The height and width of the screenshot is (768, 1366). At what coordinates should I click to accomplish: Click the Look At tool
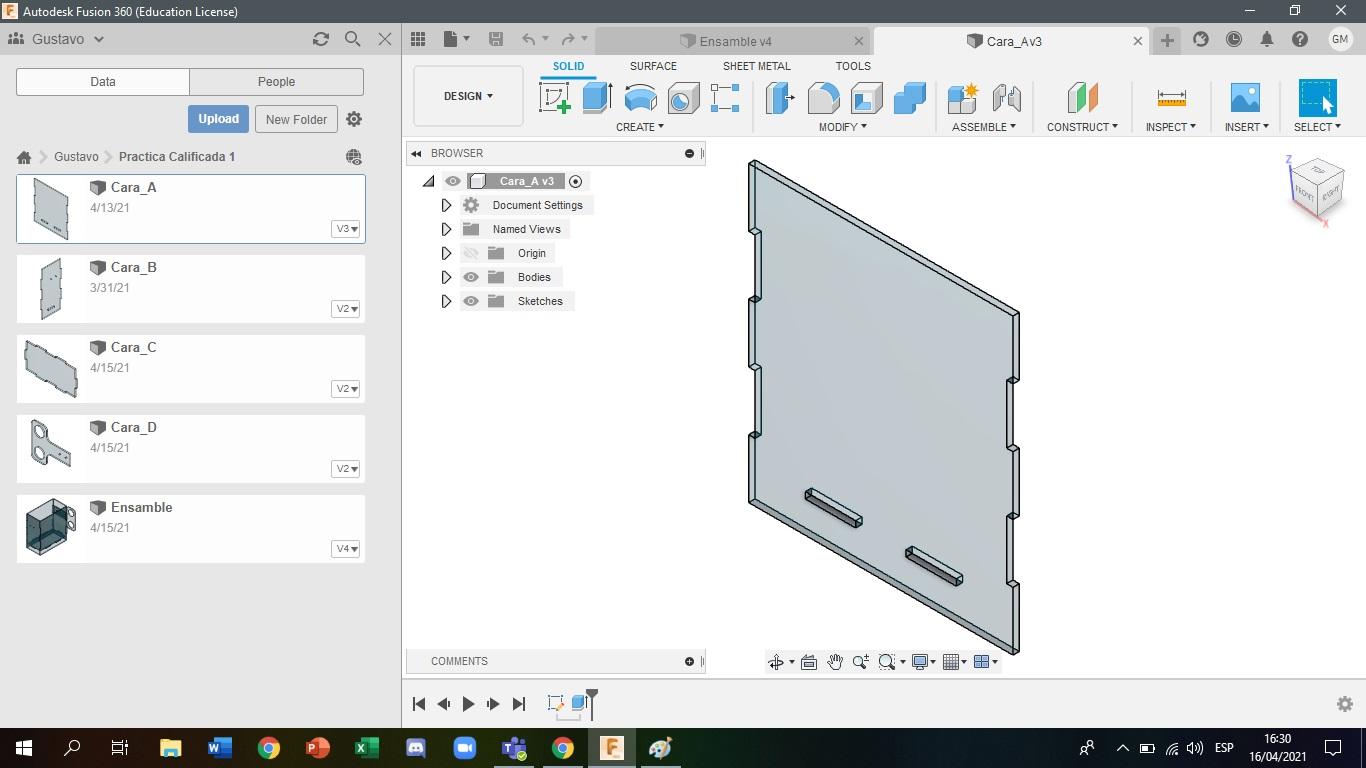tap(809, 662)
